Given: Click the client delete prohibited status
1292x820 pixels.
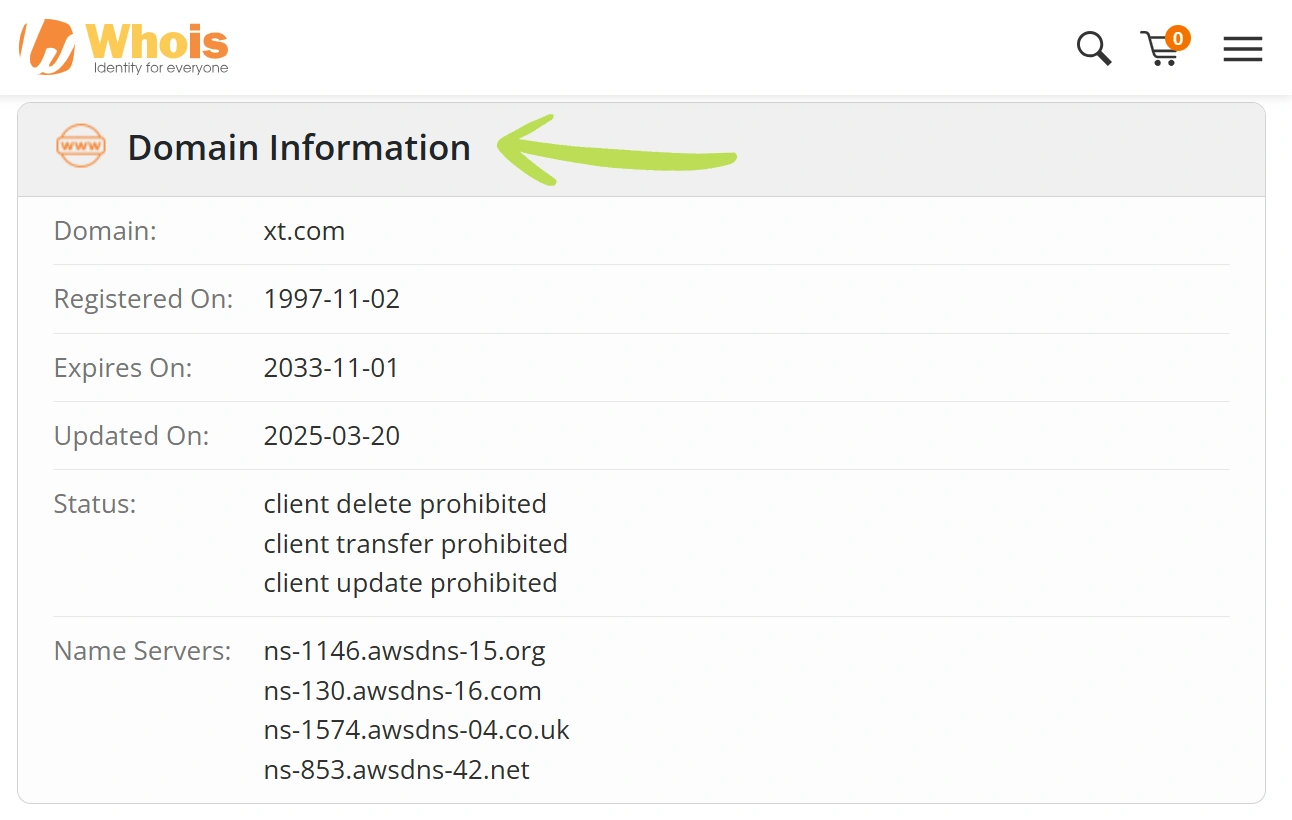Looking at the screenshot, I should coord(405,503).
